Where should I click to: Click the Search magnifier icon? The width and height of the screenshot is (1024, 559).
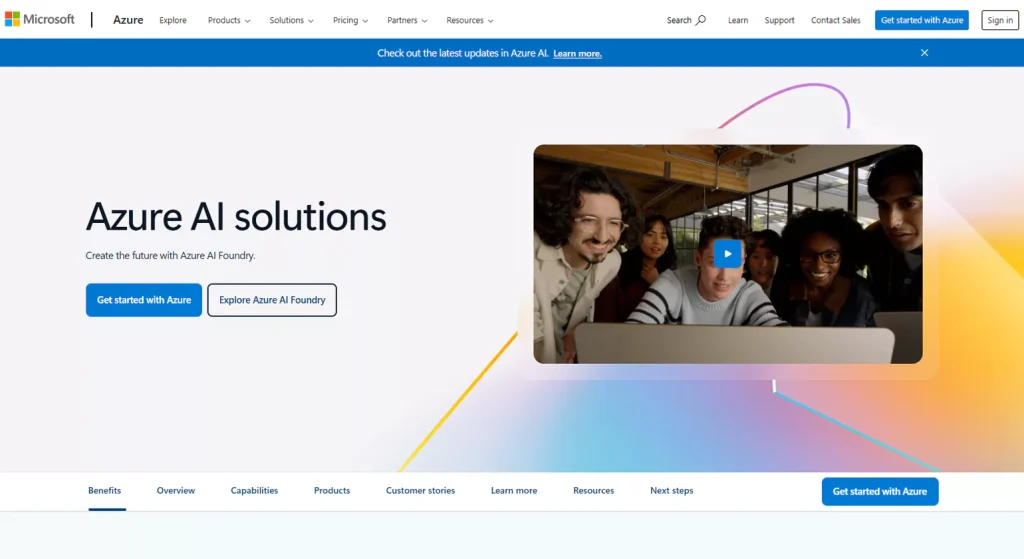(x=701, y=20)
